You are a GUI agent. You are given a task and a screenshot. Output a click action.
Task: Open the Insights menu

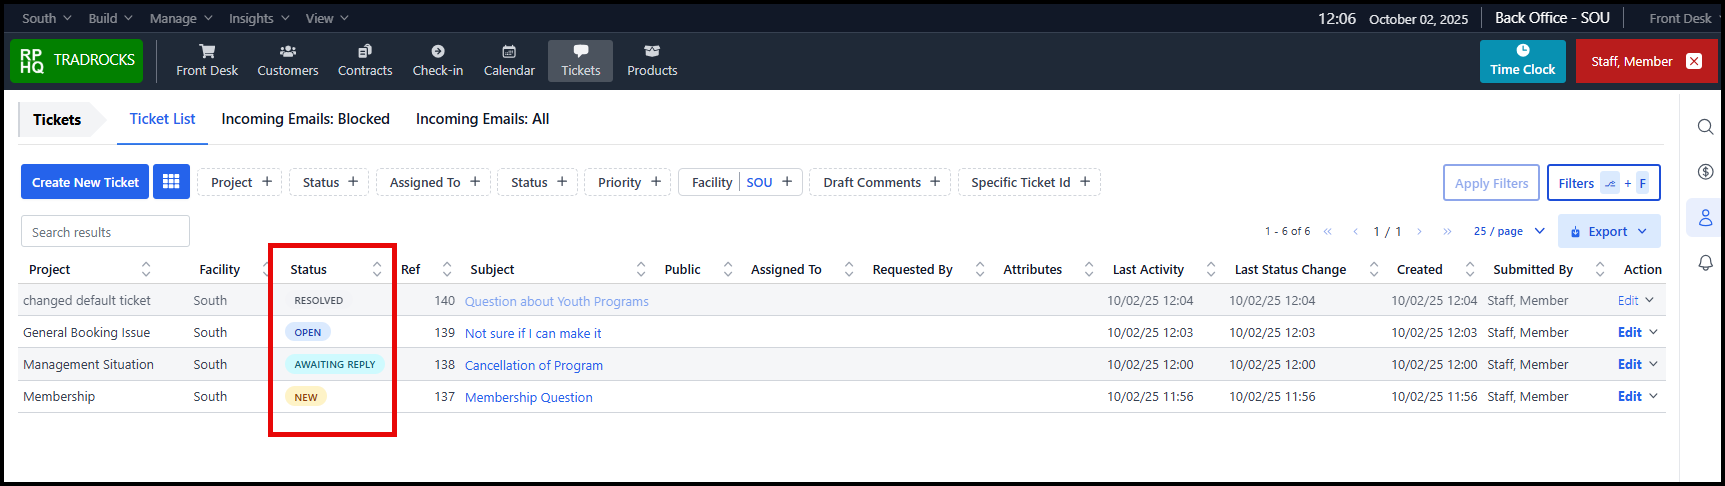[x=258, y=18]
